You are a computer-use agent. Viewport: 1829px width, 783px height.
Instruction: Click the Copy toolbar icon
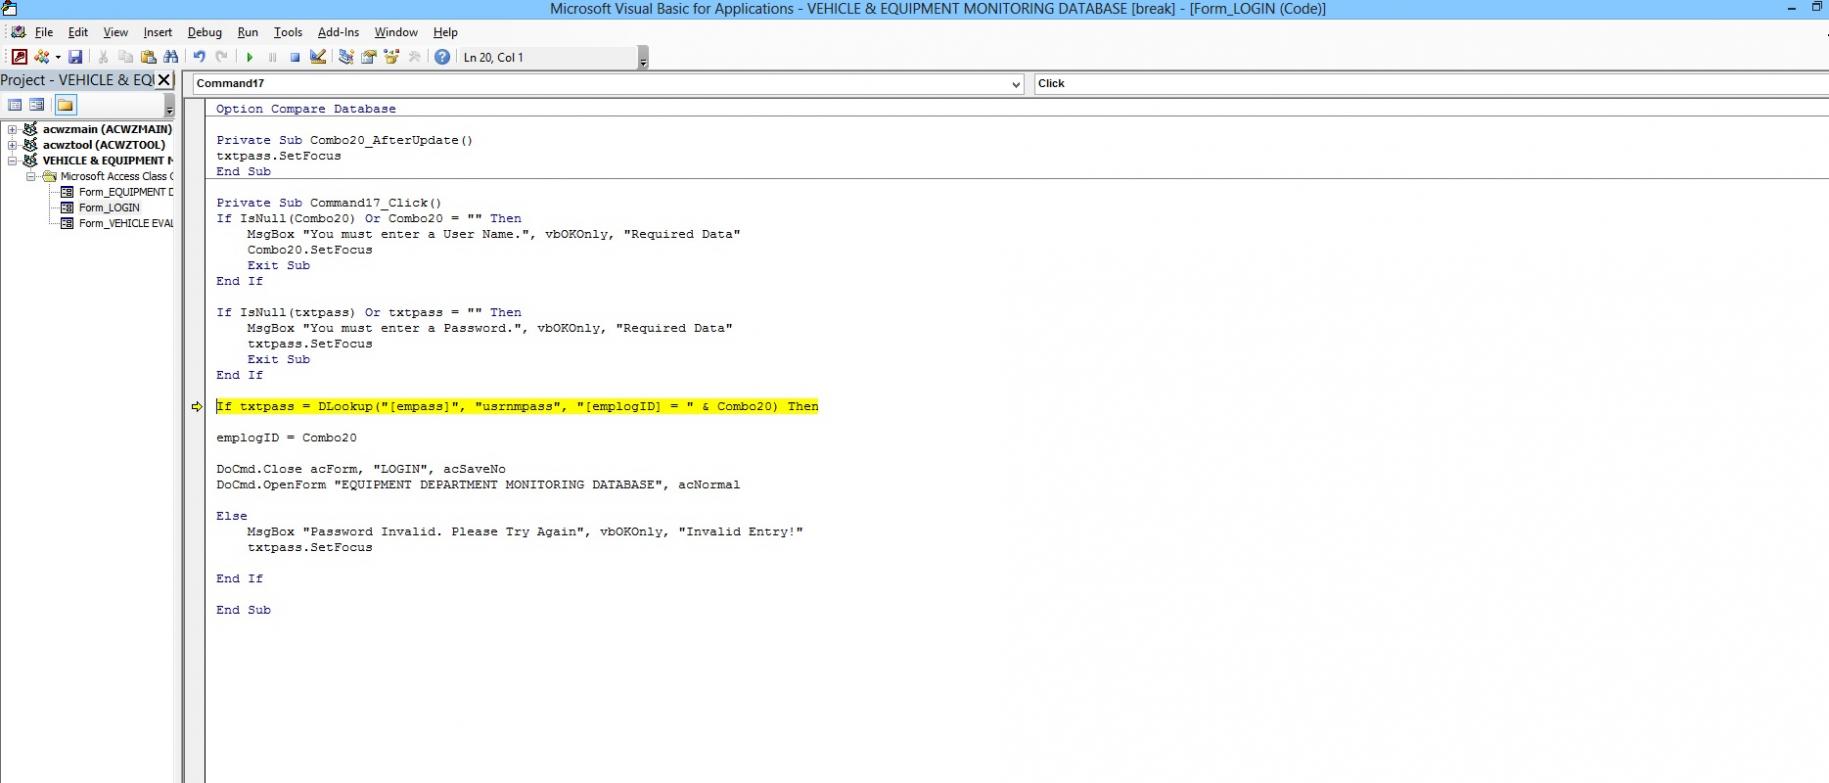tap(126, 57)
